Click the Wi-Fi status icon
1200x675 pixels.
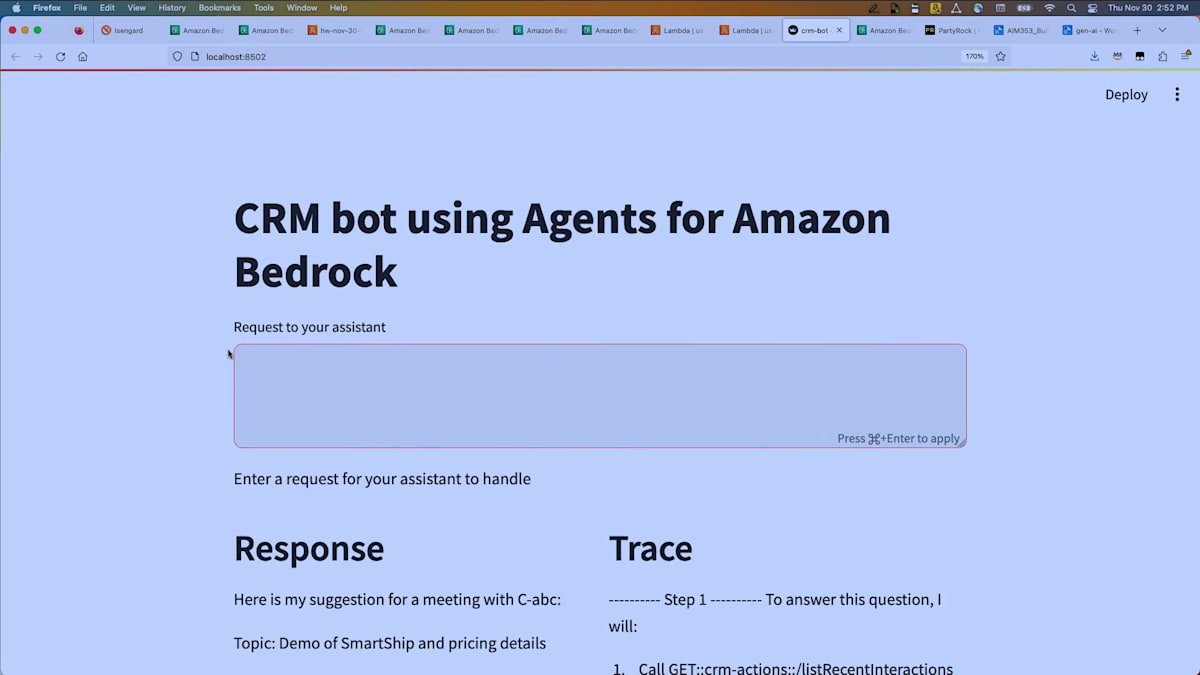coord(1049,7)
